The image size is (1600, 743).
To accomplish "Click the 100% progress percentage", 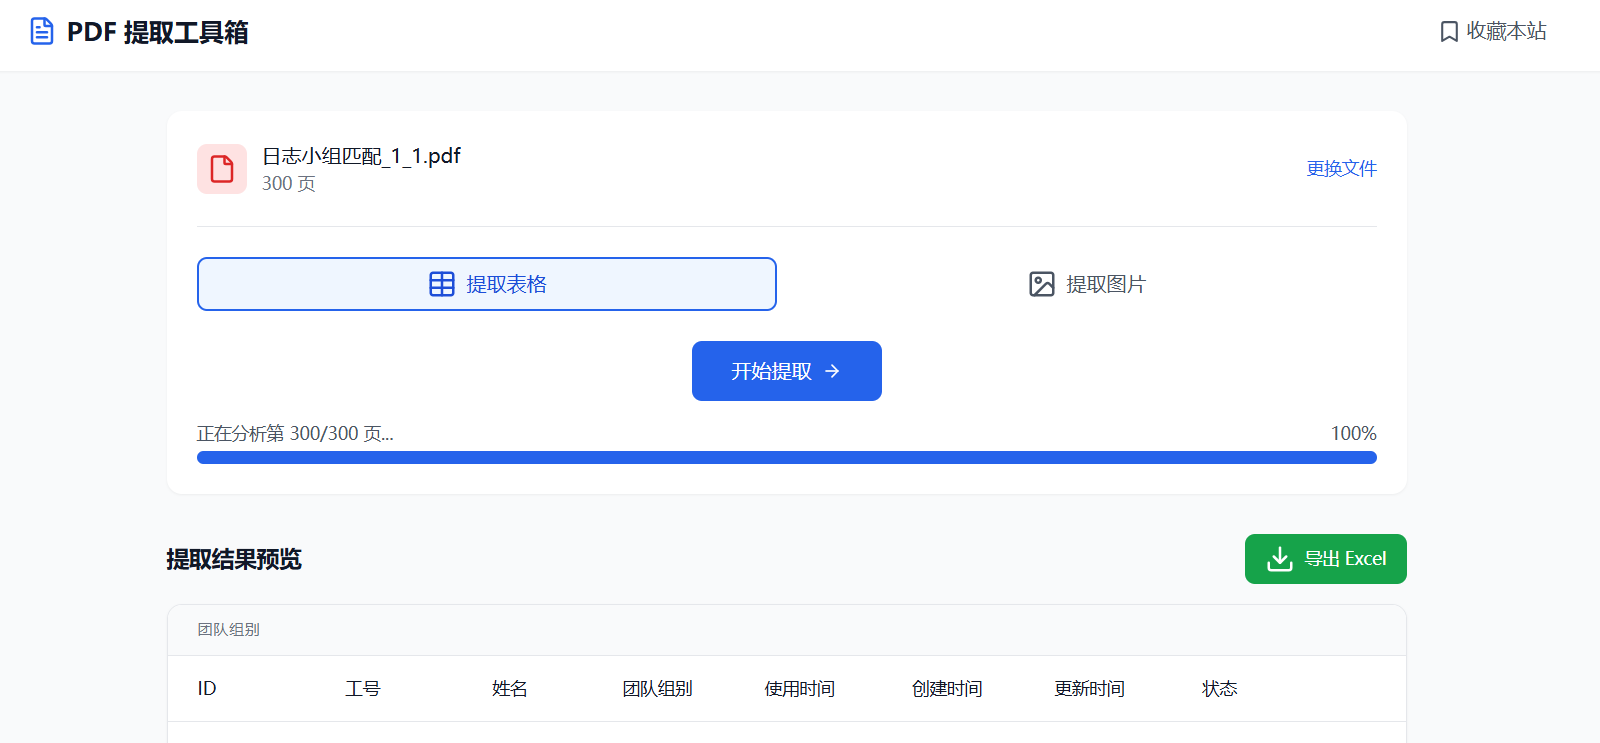I will tap(1354, 434).
